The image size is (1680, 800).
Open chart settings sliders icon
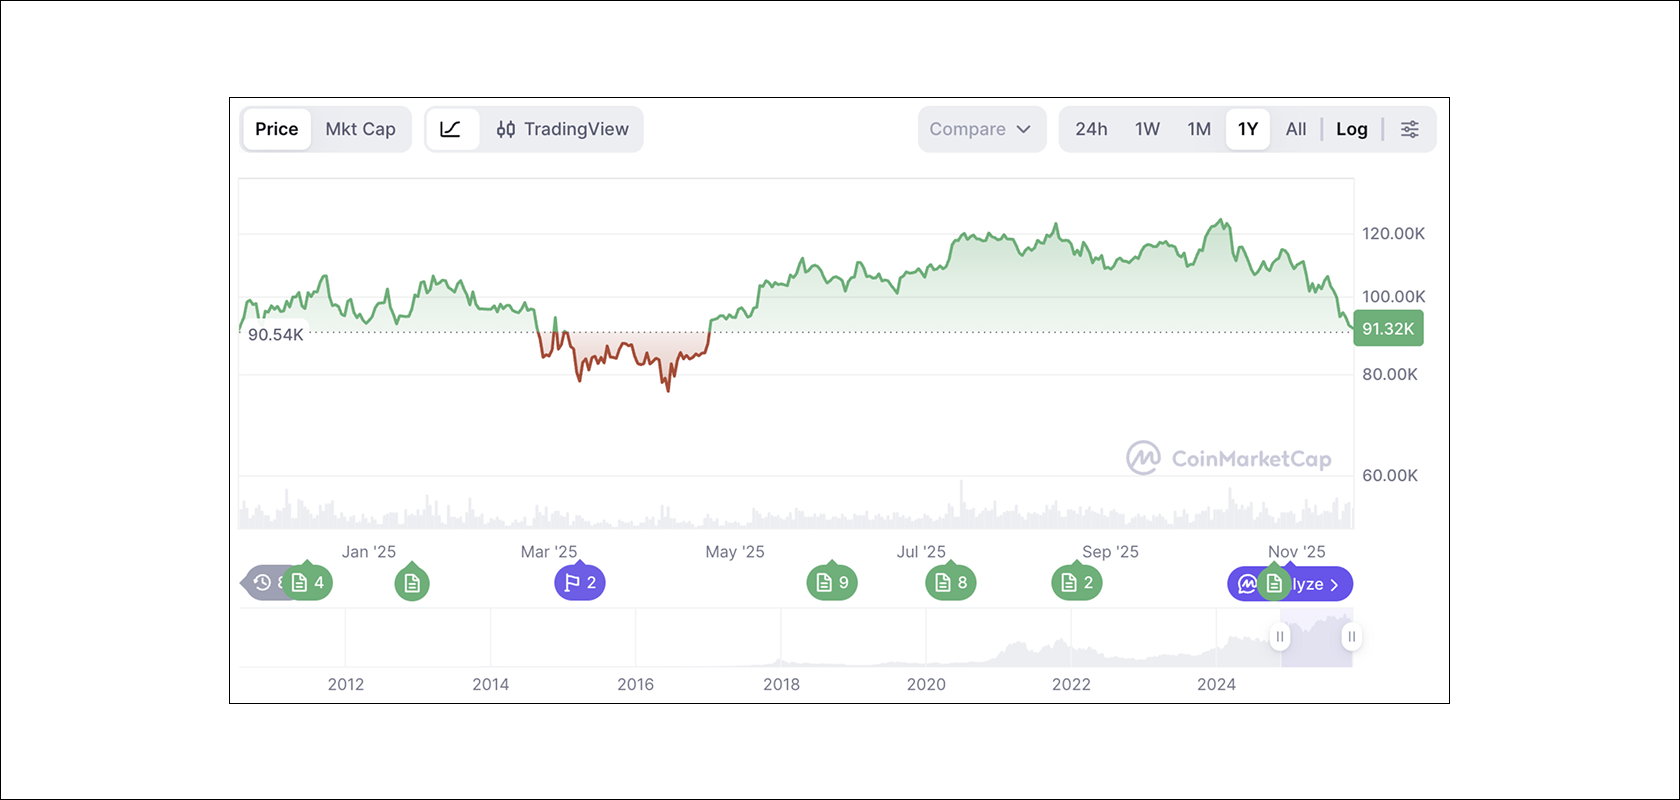pos(1410,129)
